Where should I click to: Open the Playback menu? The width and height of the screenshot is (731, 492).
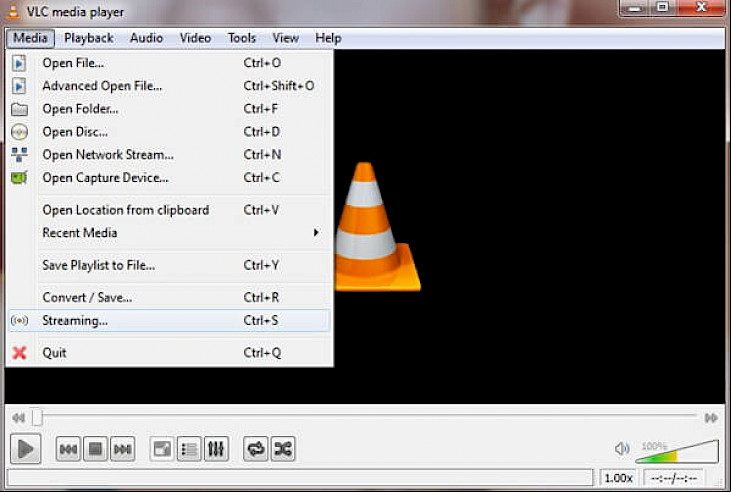[x=89, y=38]
